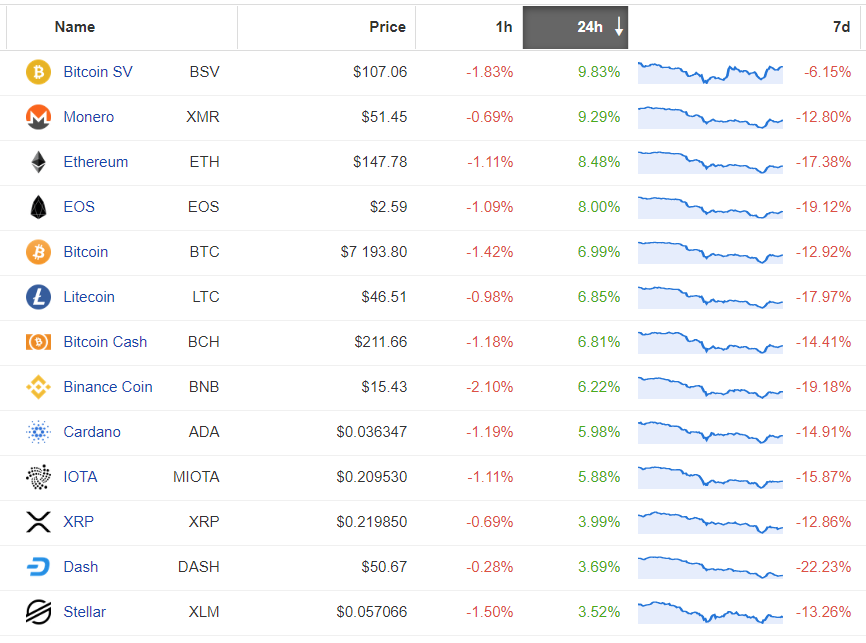Click the Bitcoin SV coin logo
This screenshot has height=643, width=866.
[x=38, y=72]
